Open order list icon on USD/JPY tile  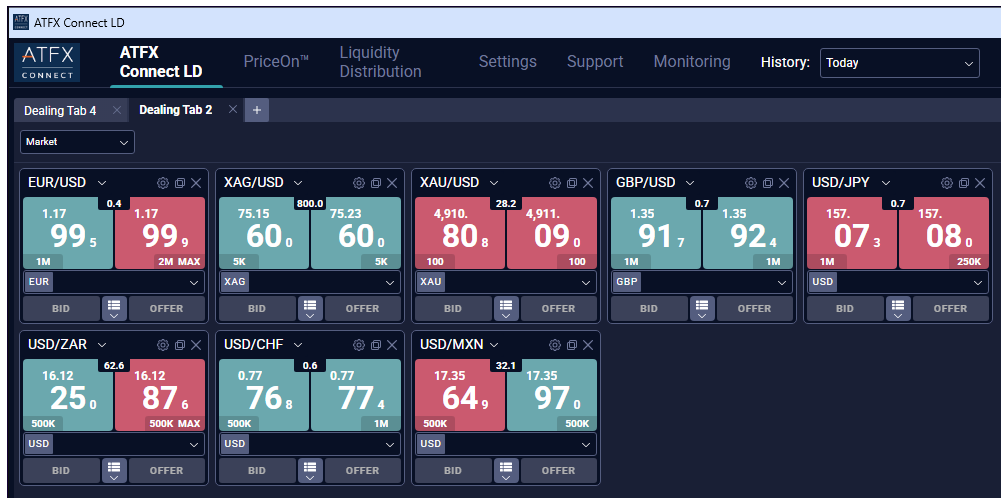point(897,306)
